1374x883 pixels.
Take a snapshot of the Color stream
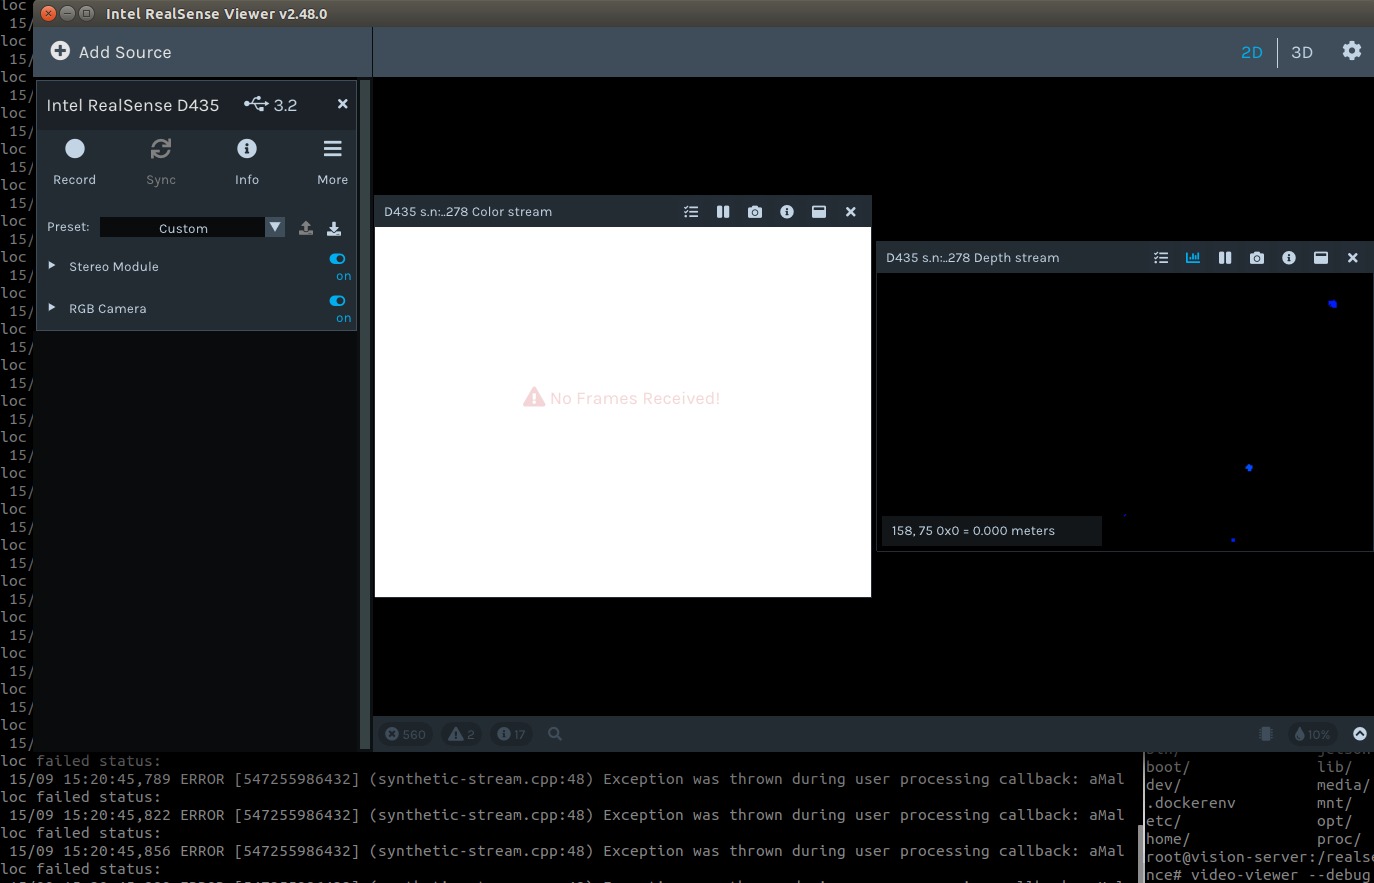point(755,211)
